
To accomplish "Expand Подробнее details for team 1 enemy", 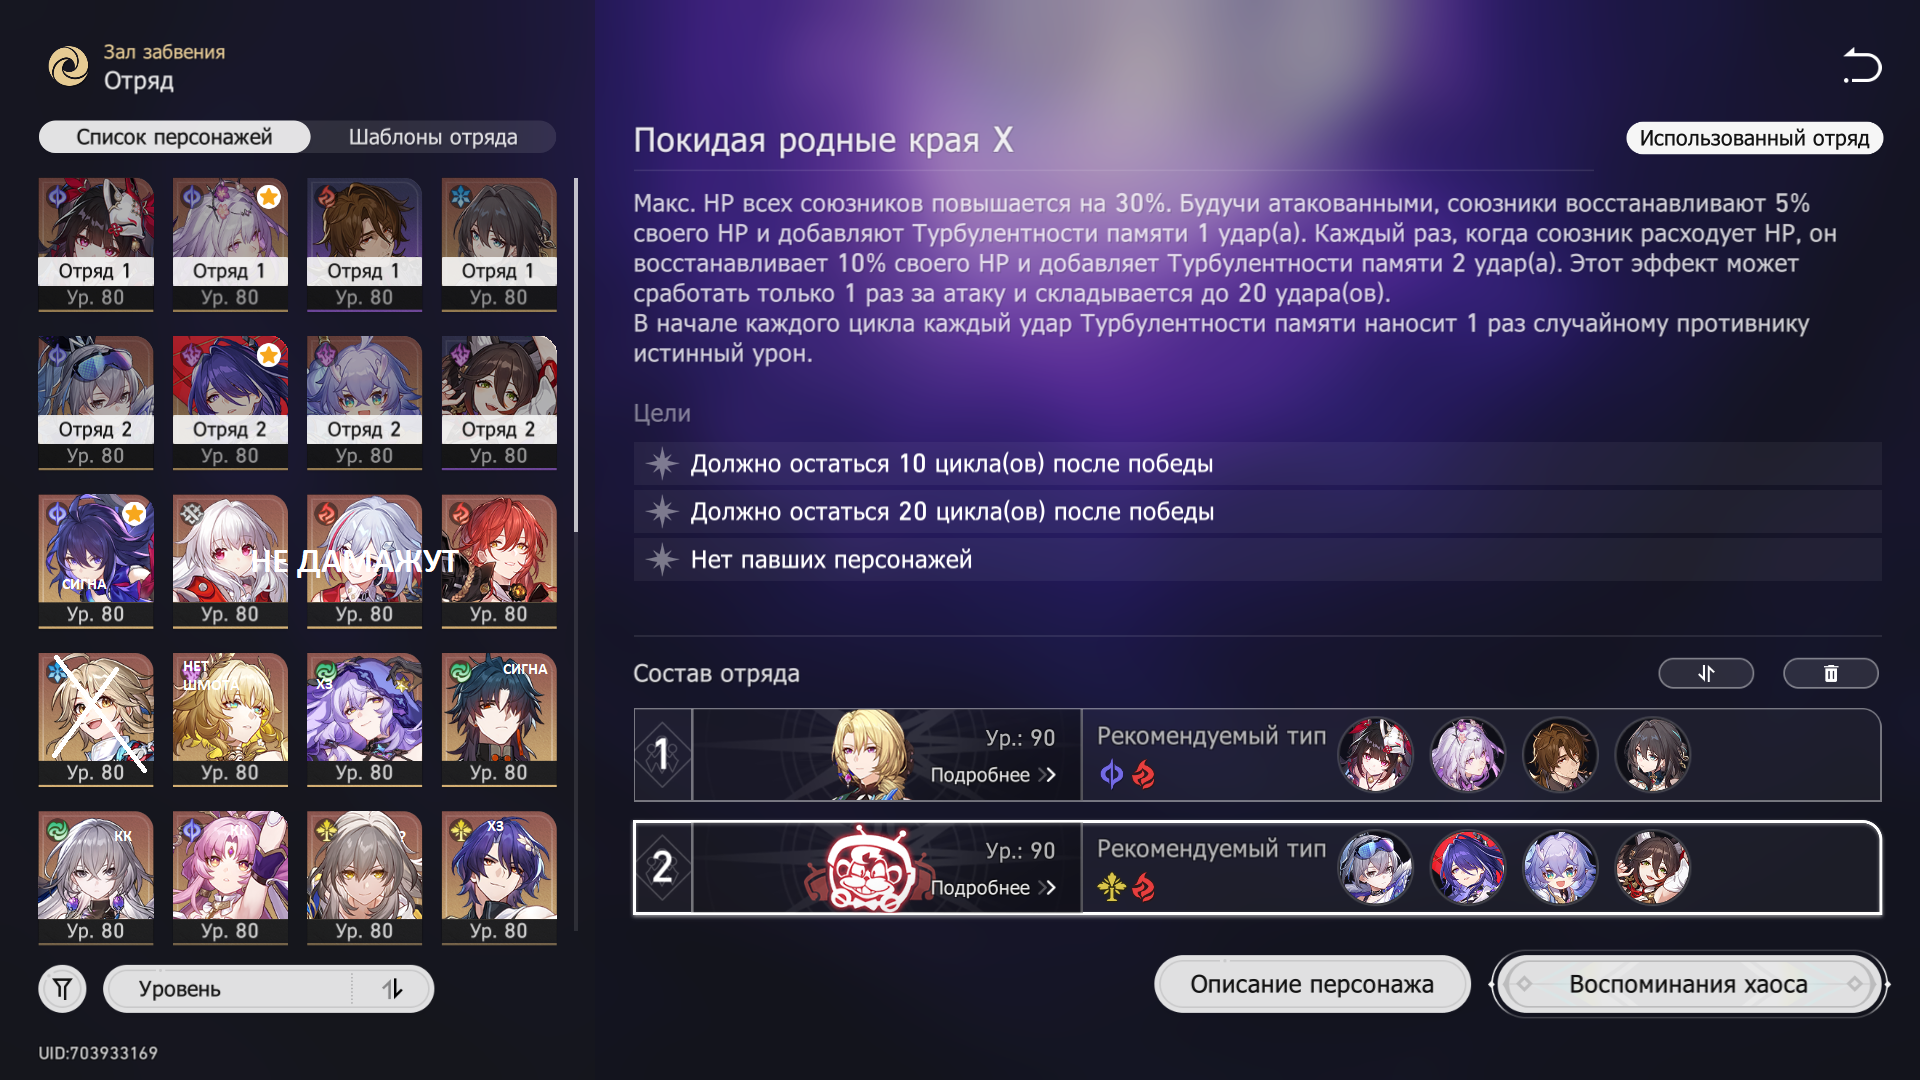I will 993,775.
